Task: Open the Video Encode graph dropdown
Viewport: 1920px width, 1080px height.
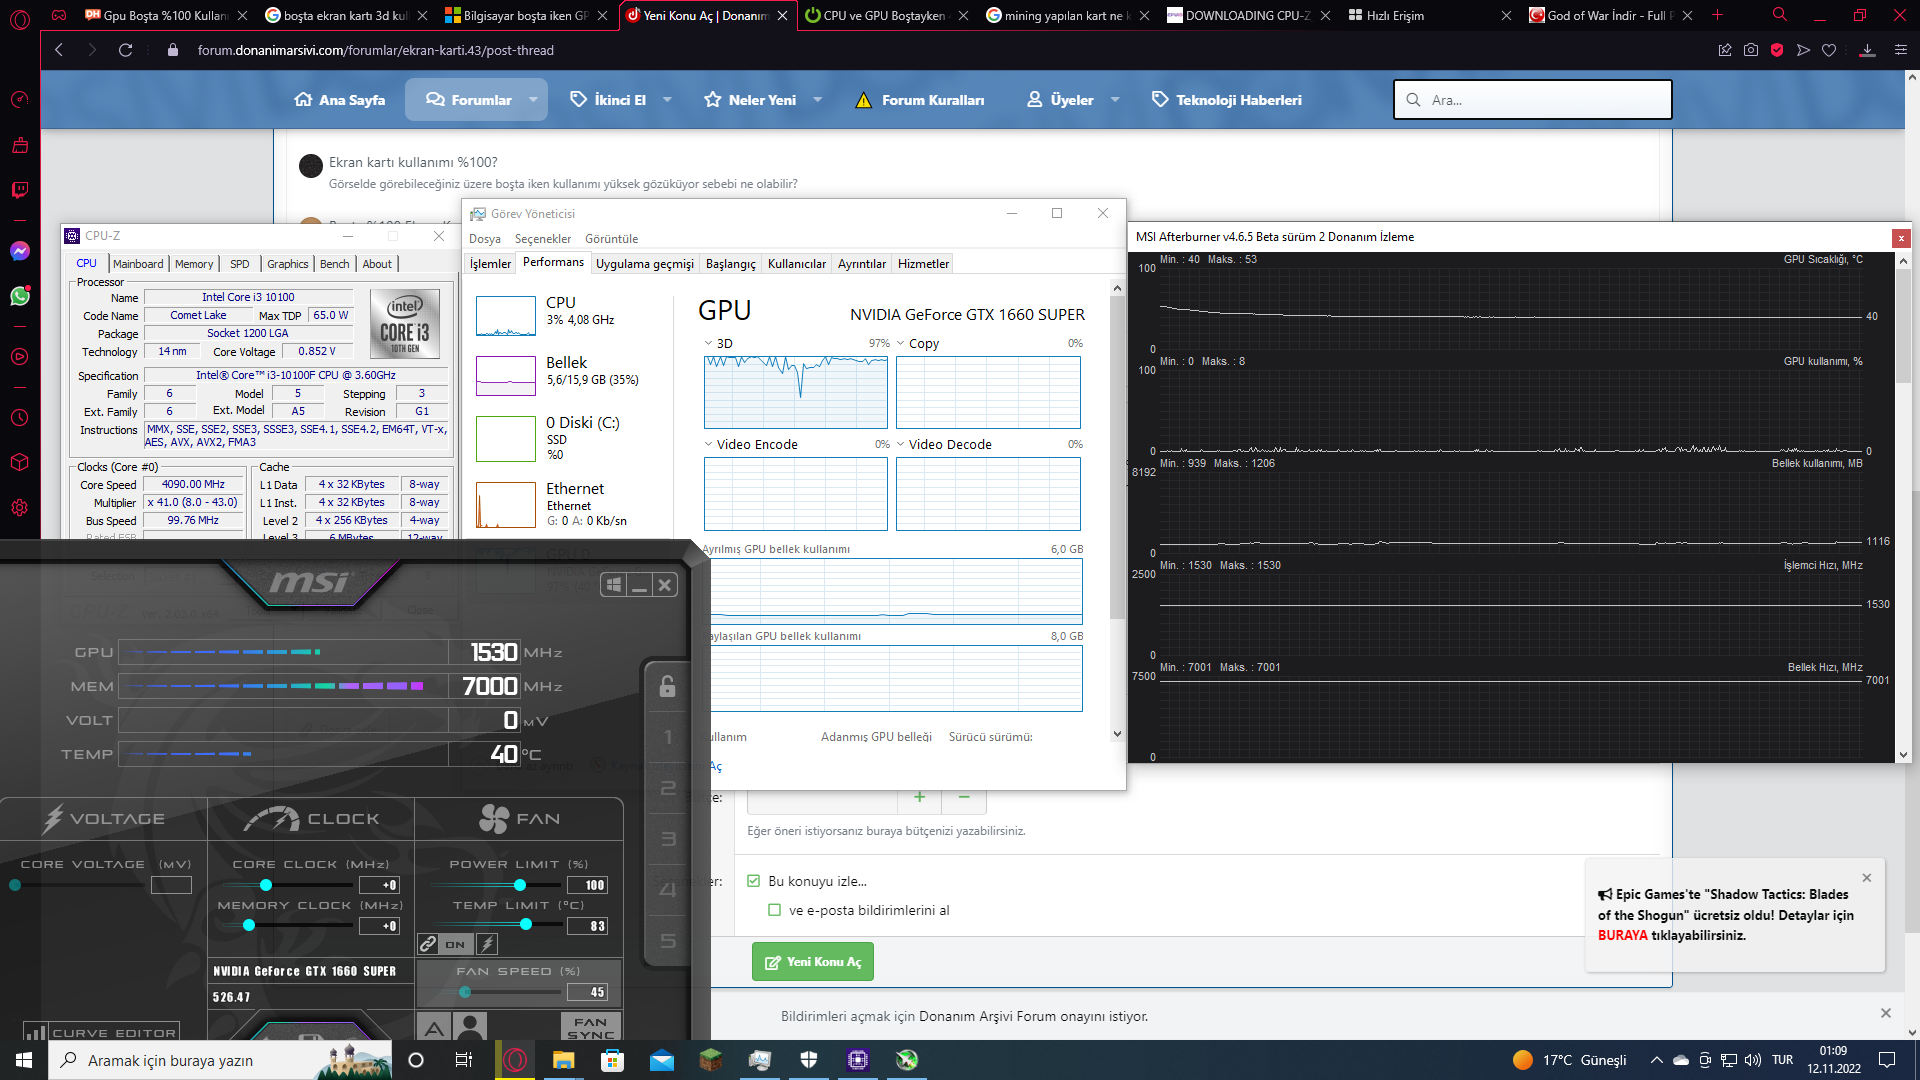Action: 709,444
